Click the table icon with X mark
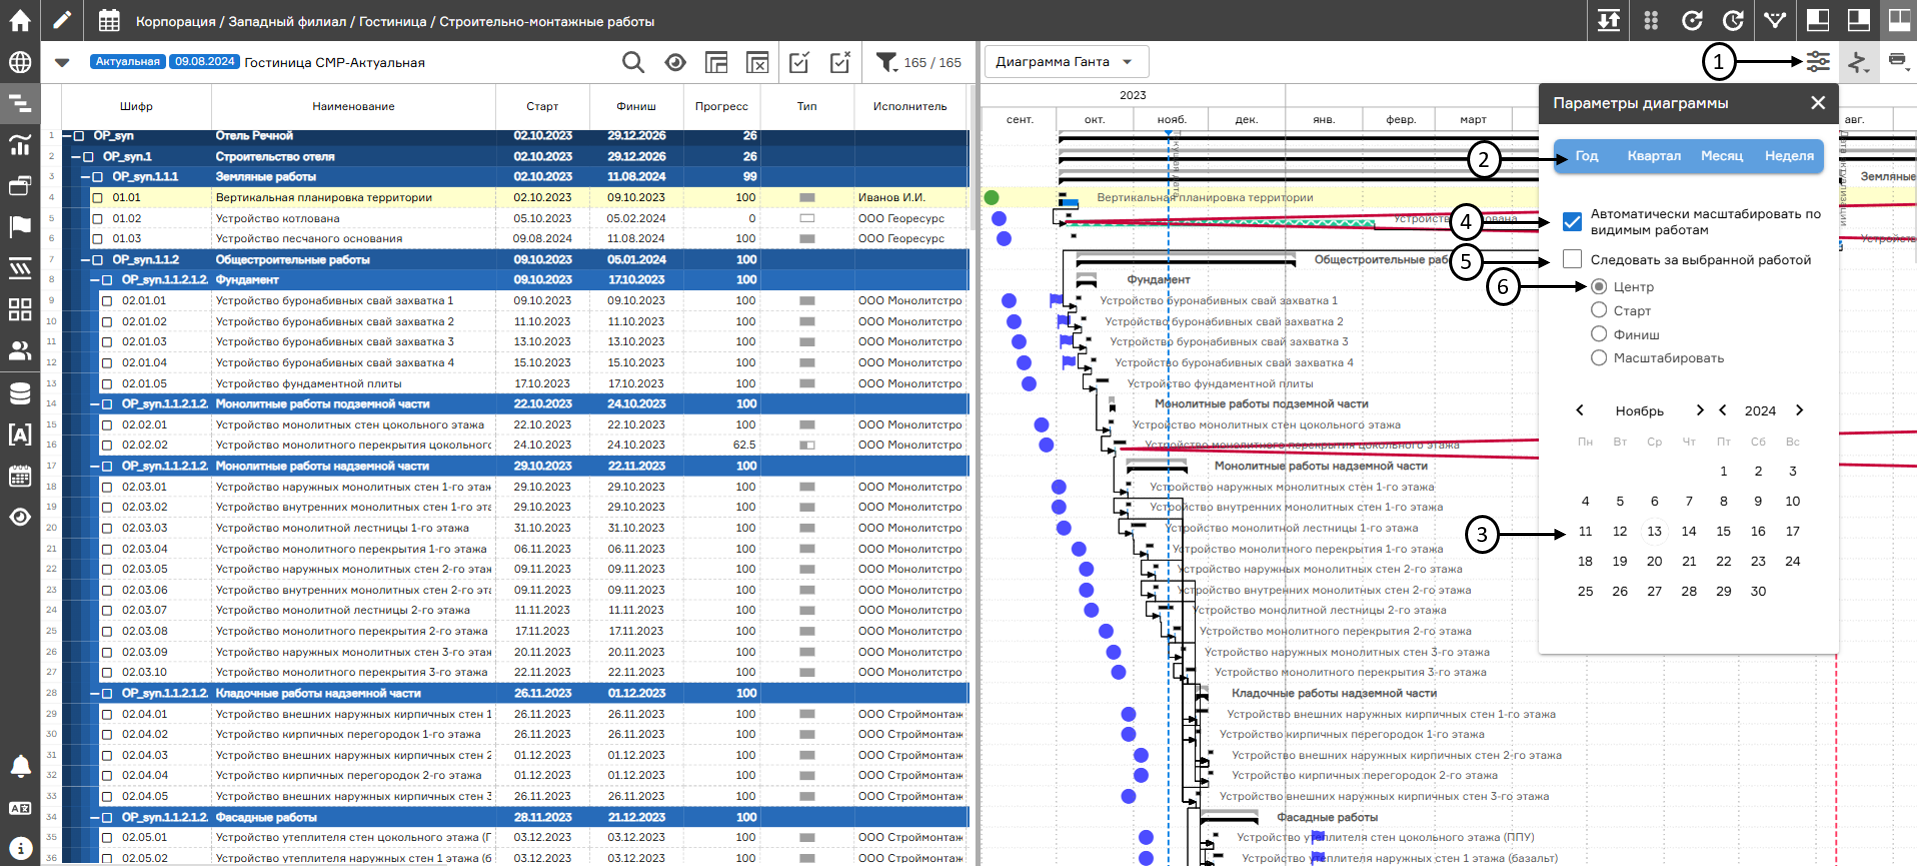This screenshot has width=1917, height=866. (758, 62)
